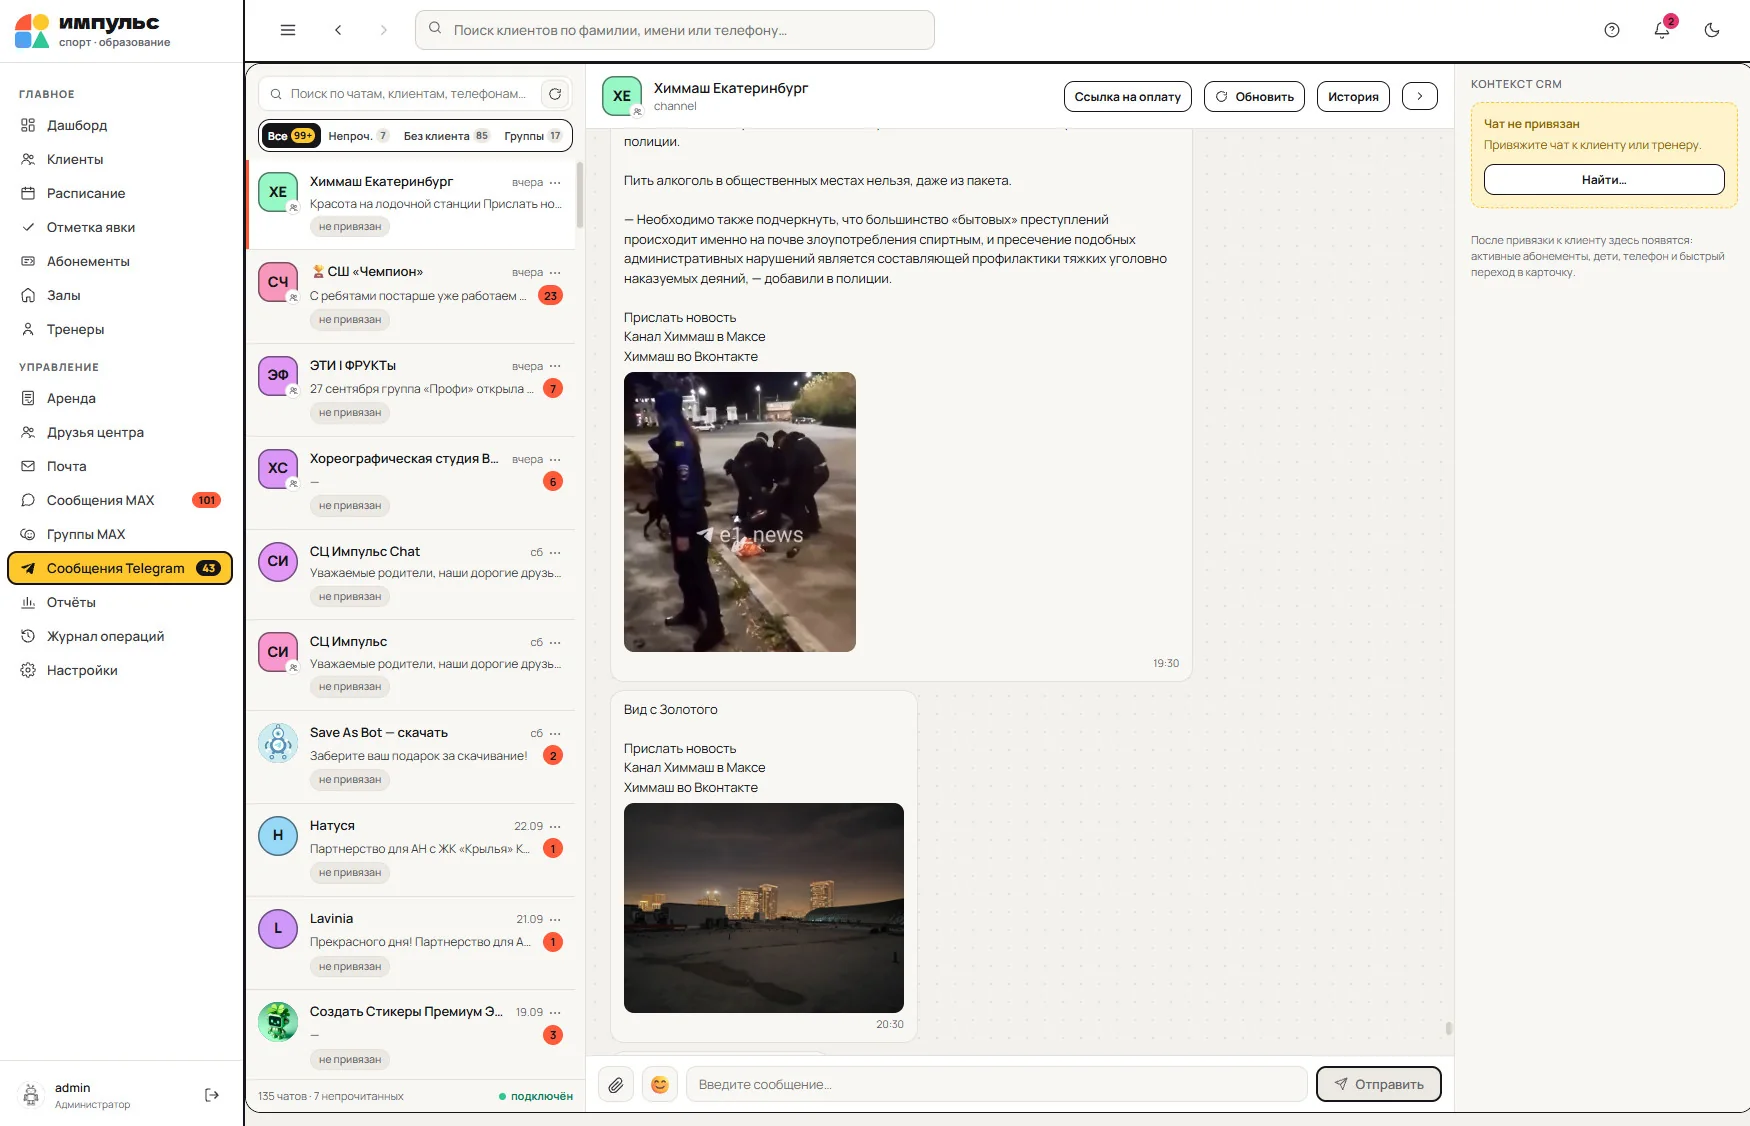The width and height of the screenshot is (1750, 1126).
Task: Go back with the left arrow
Action: (x=338, y=30)
